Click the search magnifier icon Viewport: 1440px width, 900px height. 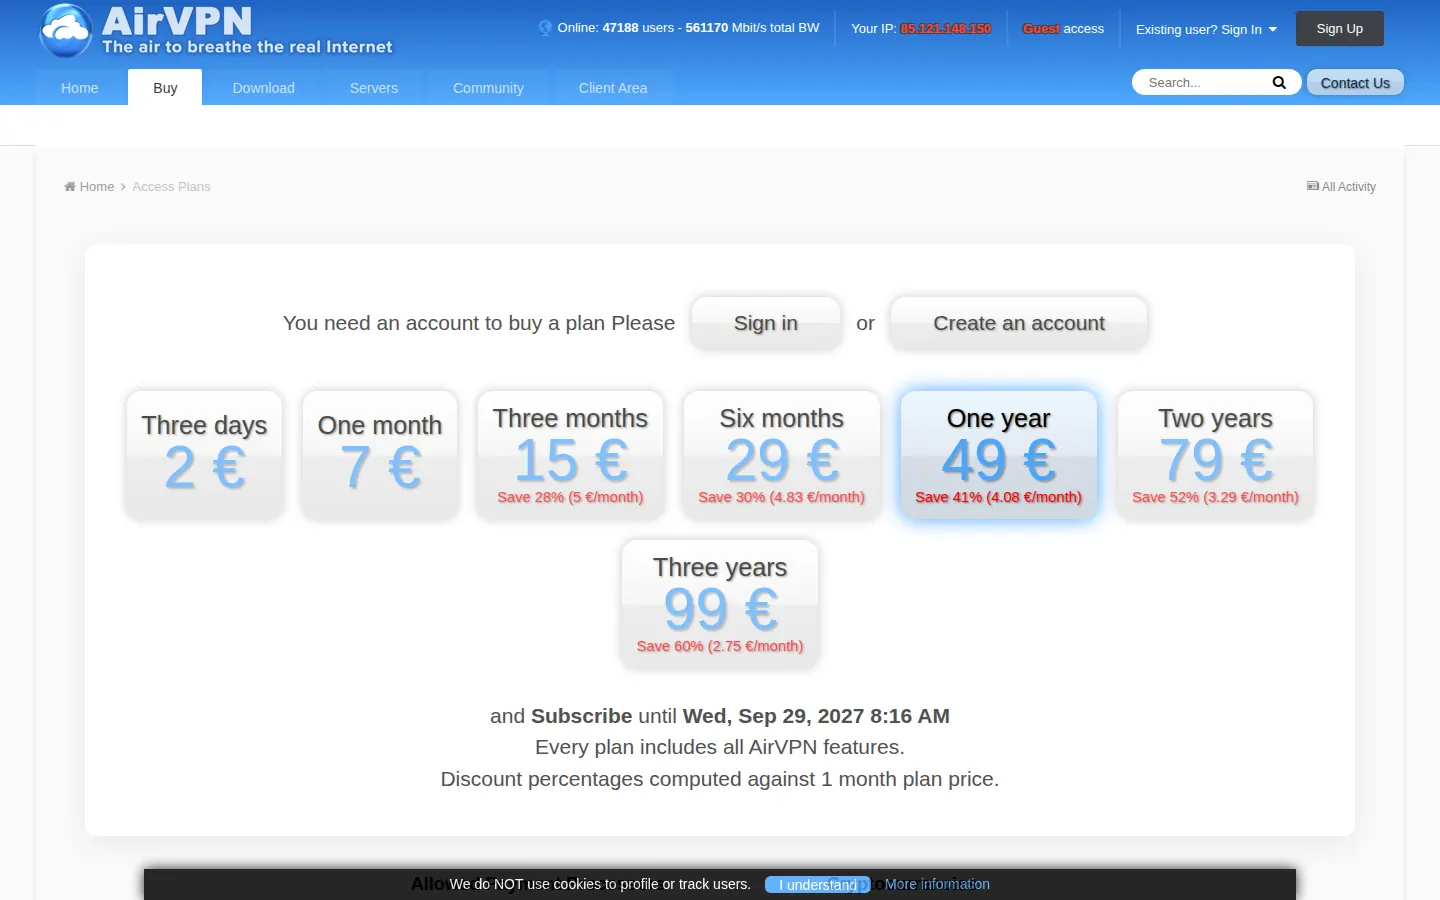pos(1279,83)
